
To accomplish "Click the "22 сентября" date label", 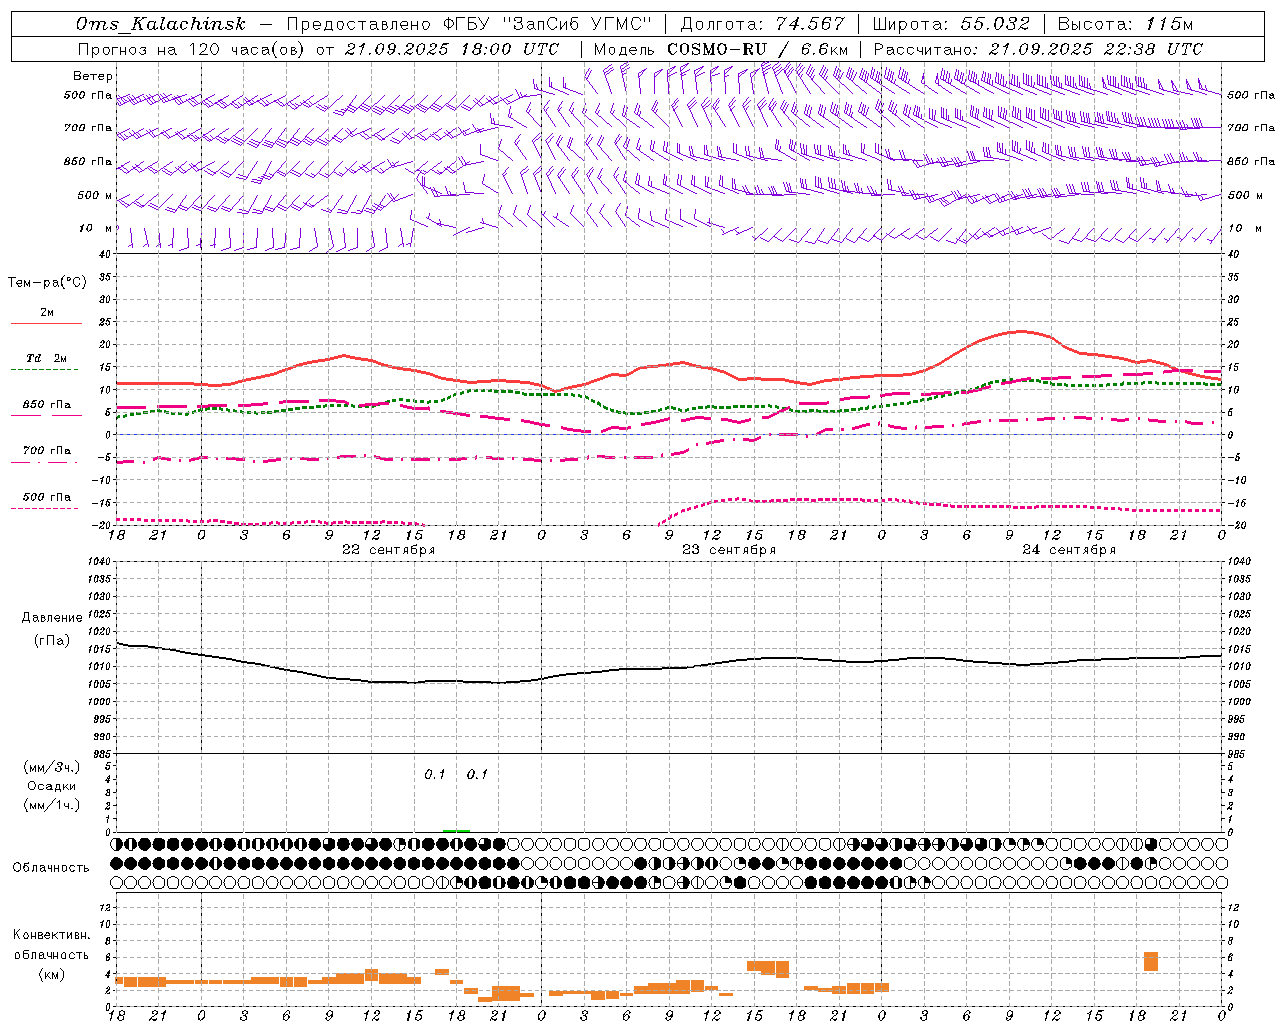I will click(388, 550).
